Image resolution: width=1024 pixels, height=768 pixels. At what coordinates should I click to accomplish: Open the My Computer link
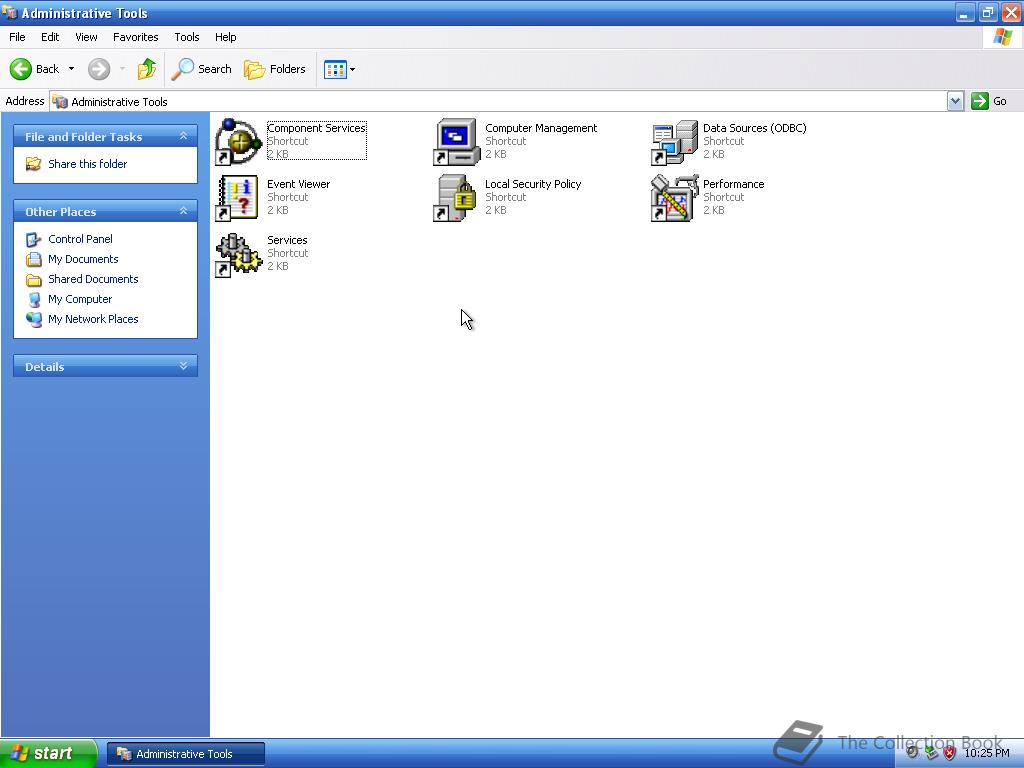(x=80, y=299)
